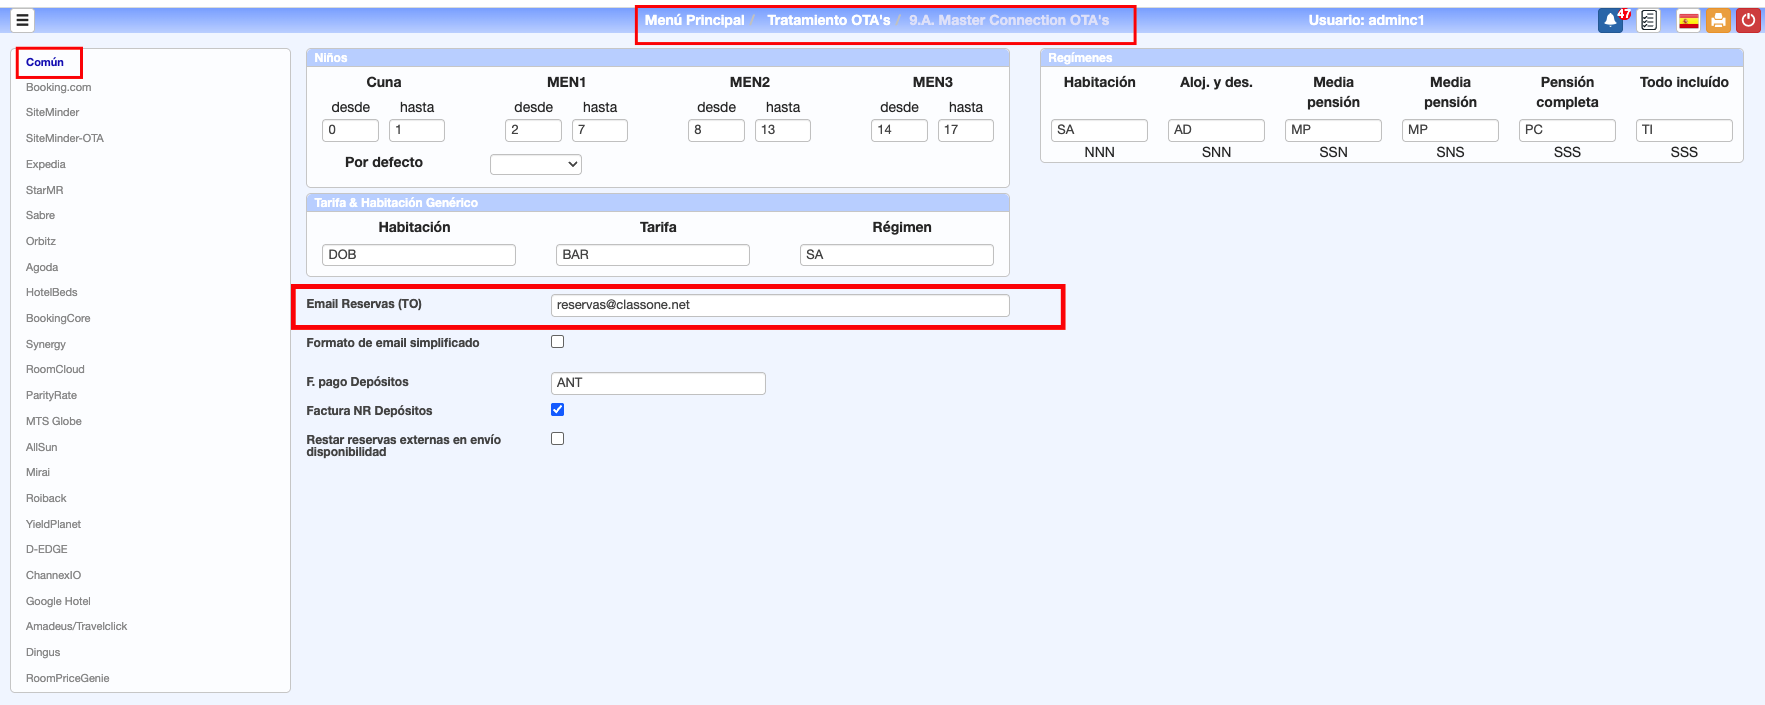The height and width of the screenshot is (705, 1765).
Task: Click the red power logout icon
Action: coord(1748,21)
